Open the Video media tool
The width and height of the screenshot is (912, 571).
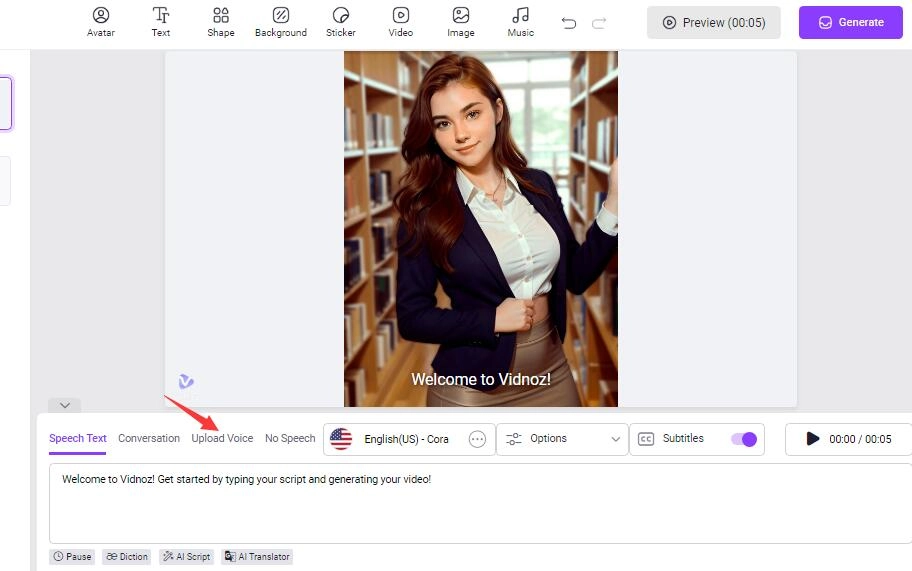pyautogui.click(x=401, y=22)
